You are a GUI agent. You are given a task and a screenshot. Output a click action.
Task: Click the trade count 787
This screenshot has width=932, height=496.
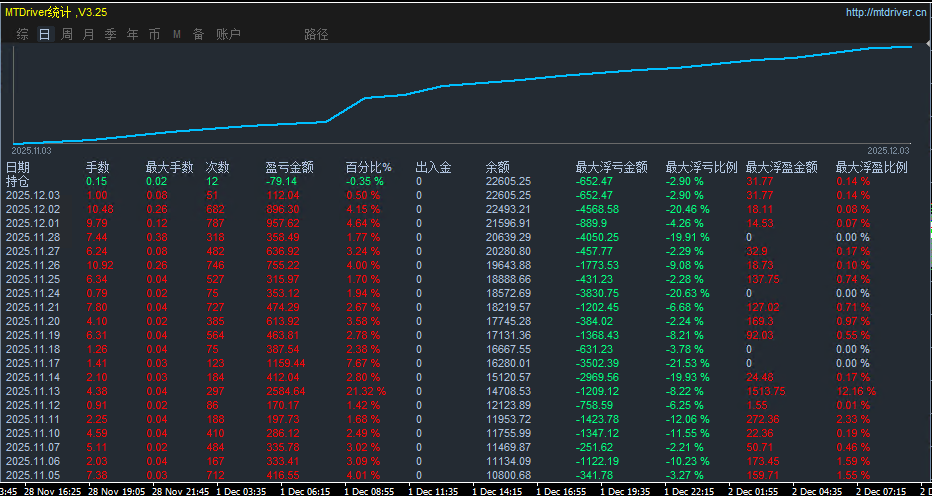pyautogui.click(x=215, y=223)
